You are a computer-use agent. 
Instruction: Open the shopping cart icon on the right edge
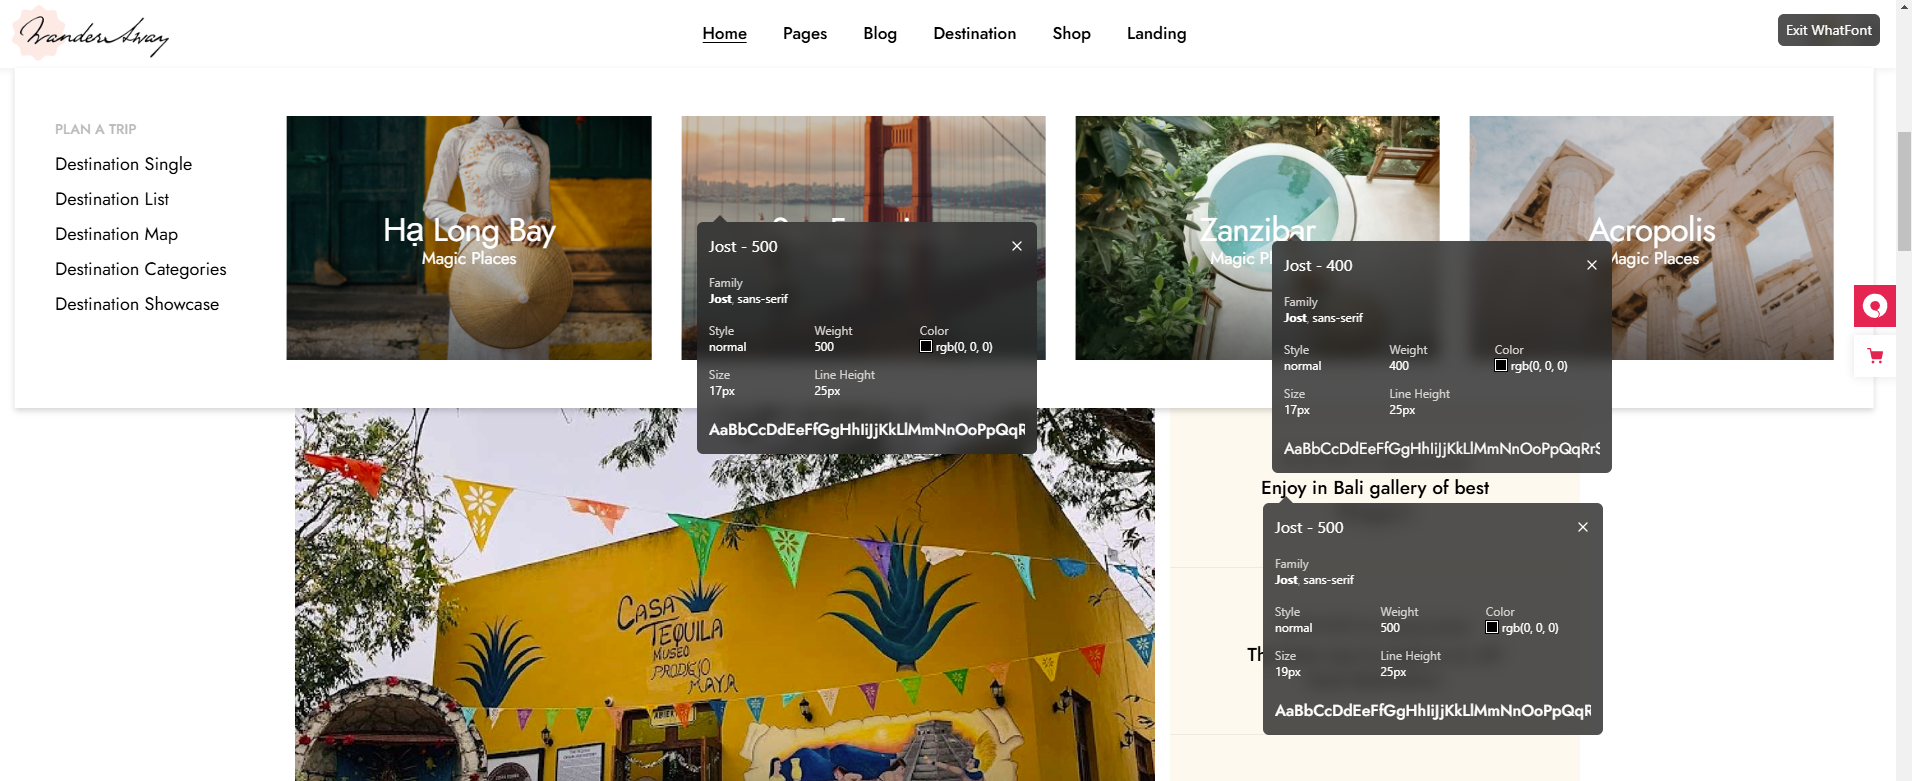pyautogui.click(x=1875, y=356)
